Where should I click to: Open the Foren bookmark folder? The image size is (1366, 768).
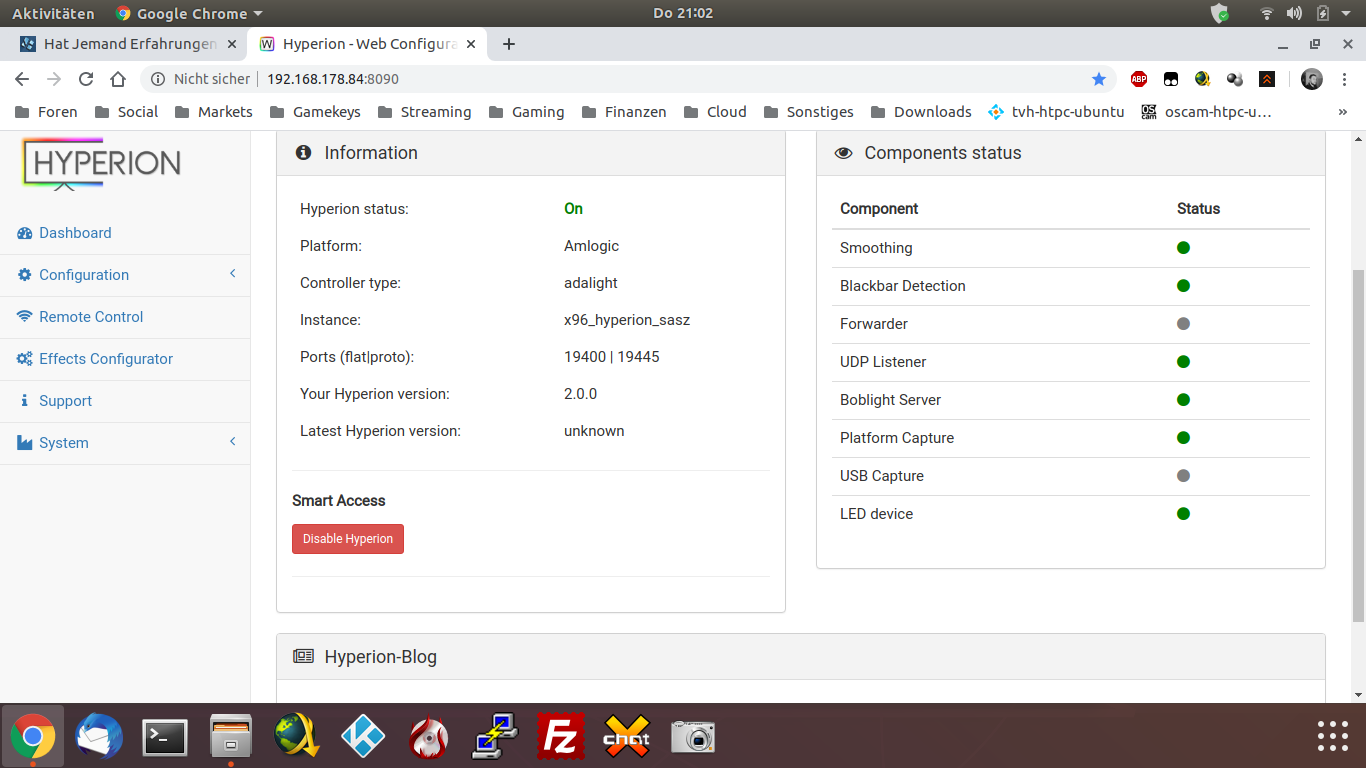(x=47, y=112)
